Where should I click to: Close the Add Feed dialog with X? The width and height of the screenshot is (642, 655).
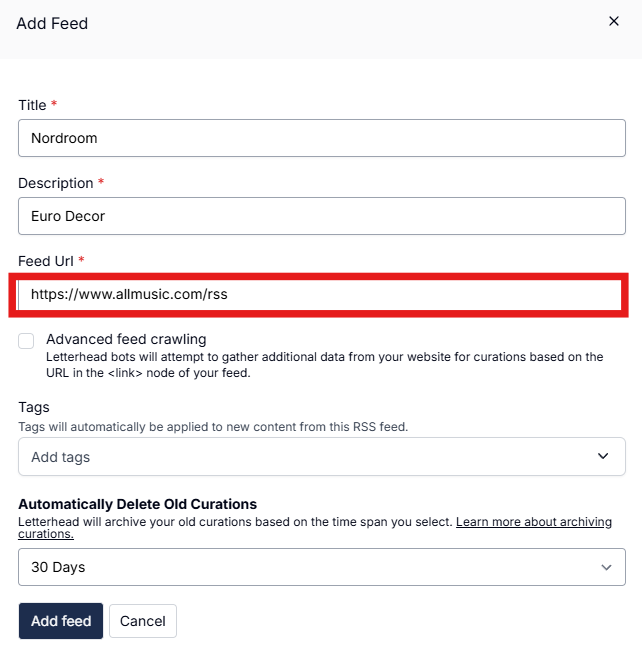614,21
